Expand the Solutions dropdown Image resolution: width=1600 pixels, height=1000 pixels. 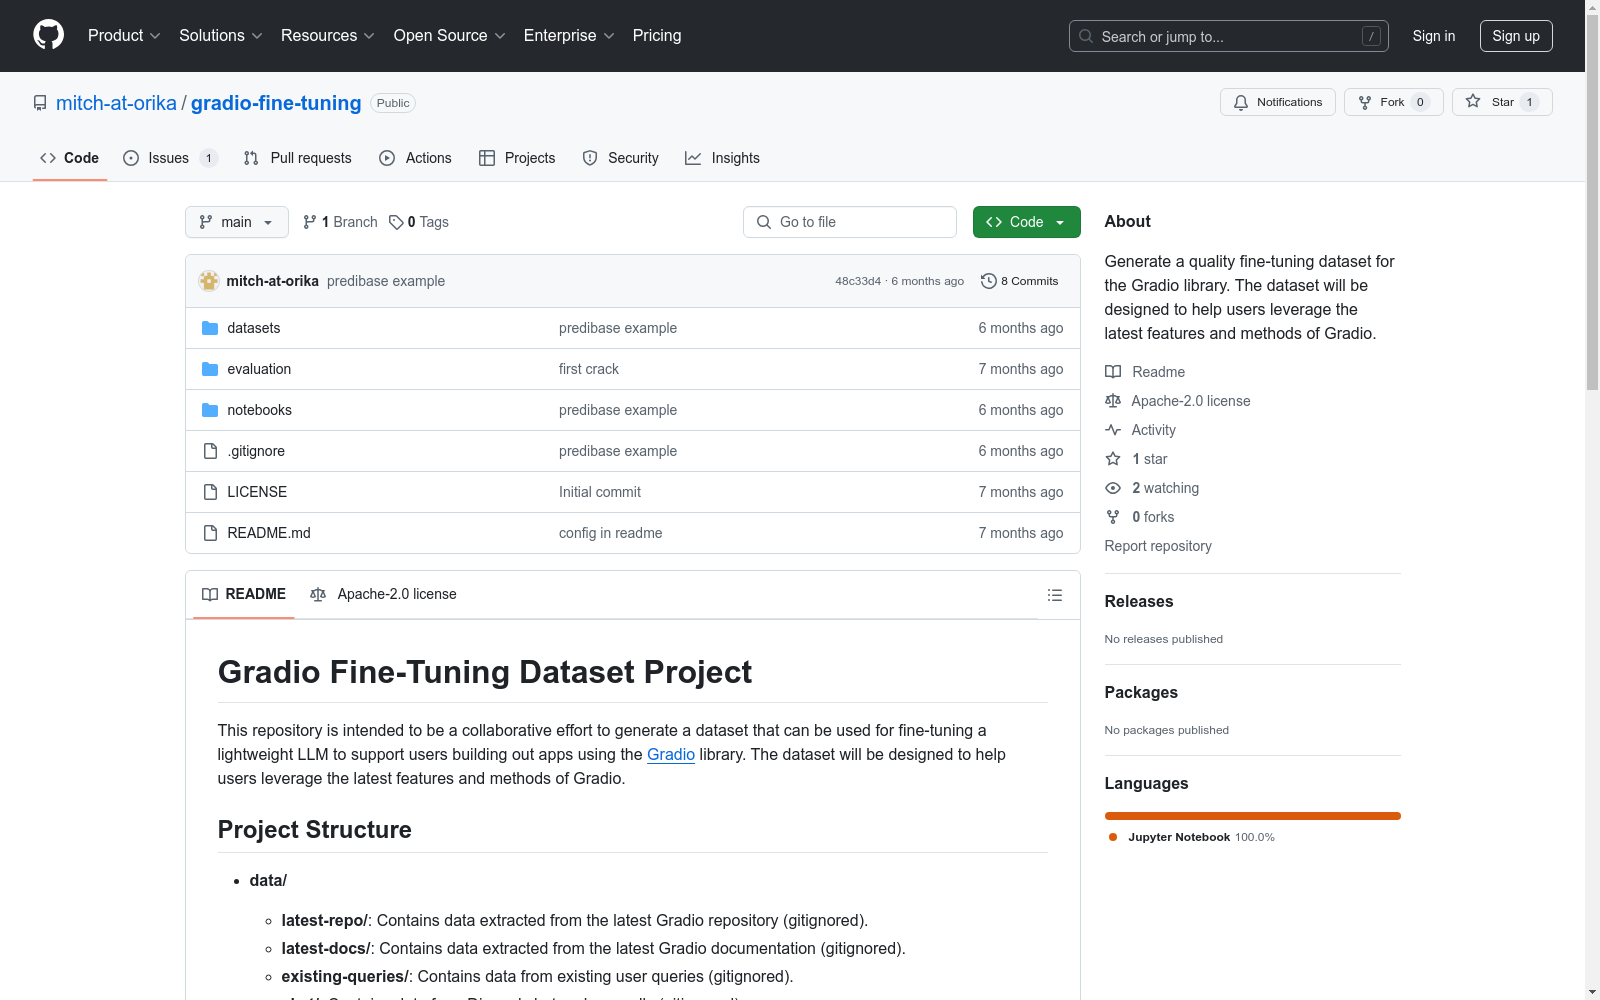click(x=221, y=36)
